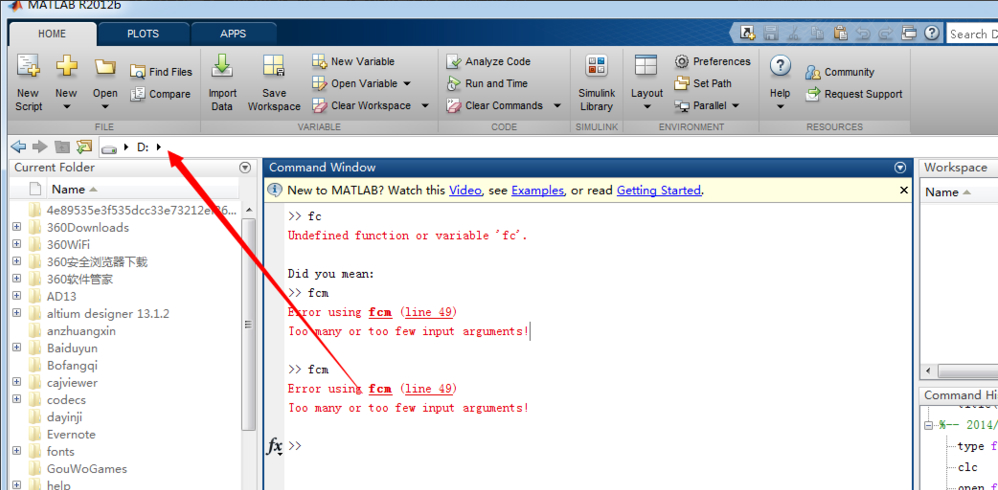Collapse the 2014 Command History node
The height and width of the screenshot is (490, 998).
[929, 426]
